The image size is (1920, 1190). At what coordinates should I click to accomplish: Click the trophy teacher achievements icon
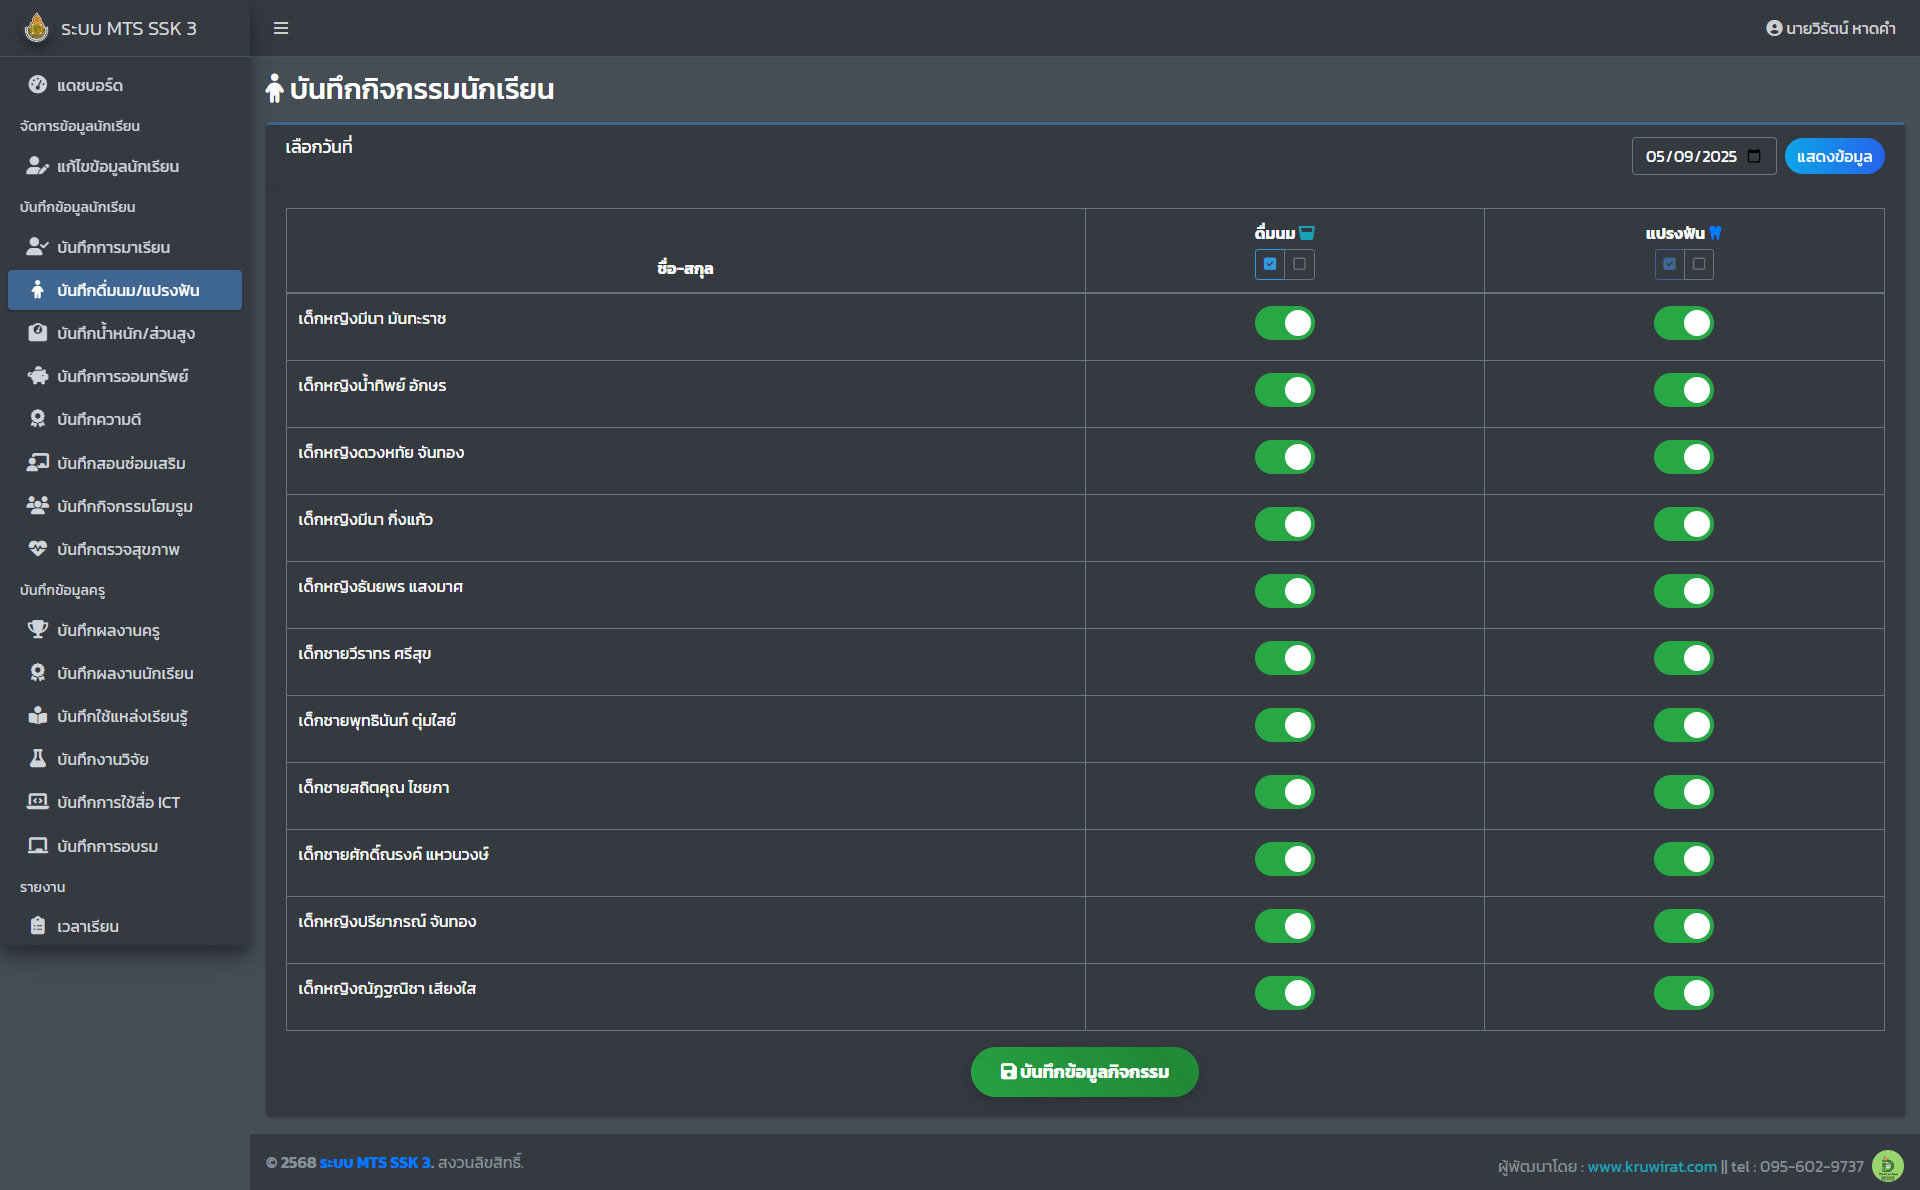point(37,630)
